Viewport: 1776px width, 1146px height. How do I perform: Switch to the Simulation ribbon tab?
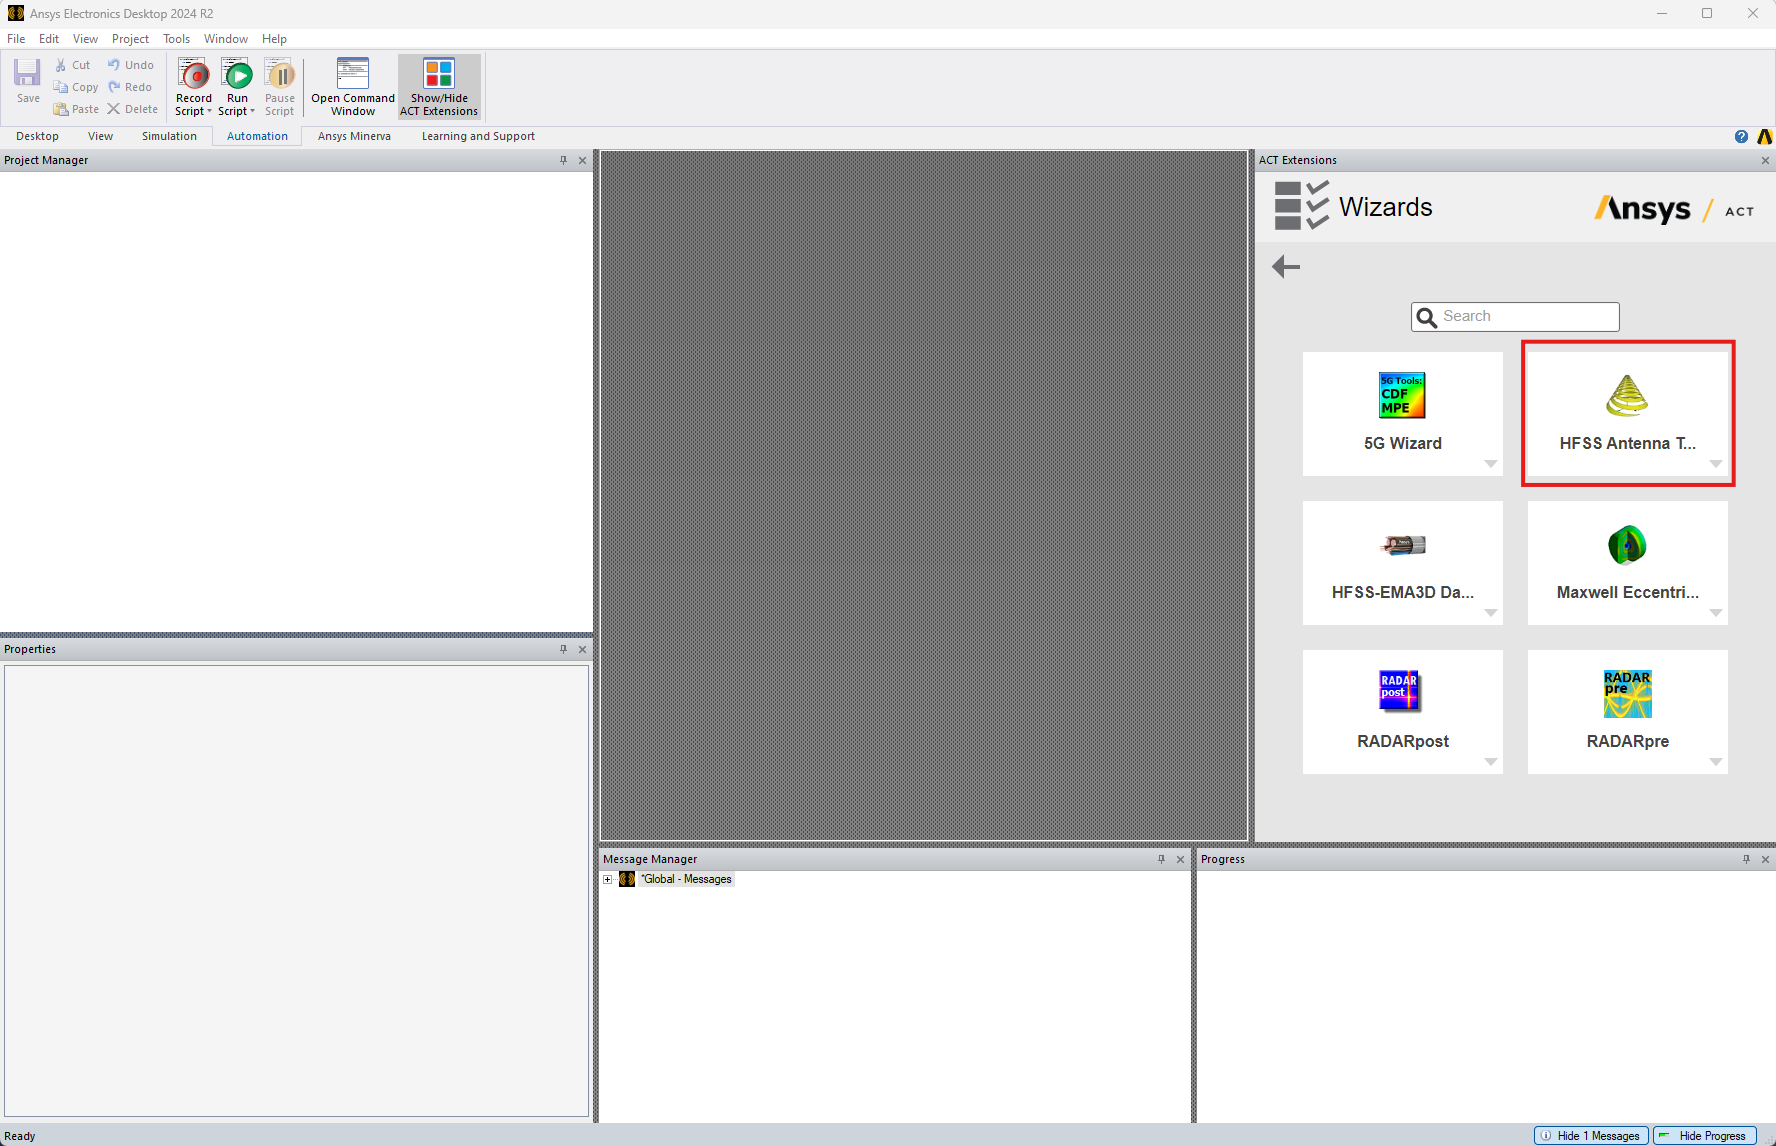click(x=169, y=136)
